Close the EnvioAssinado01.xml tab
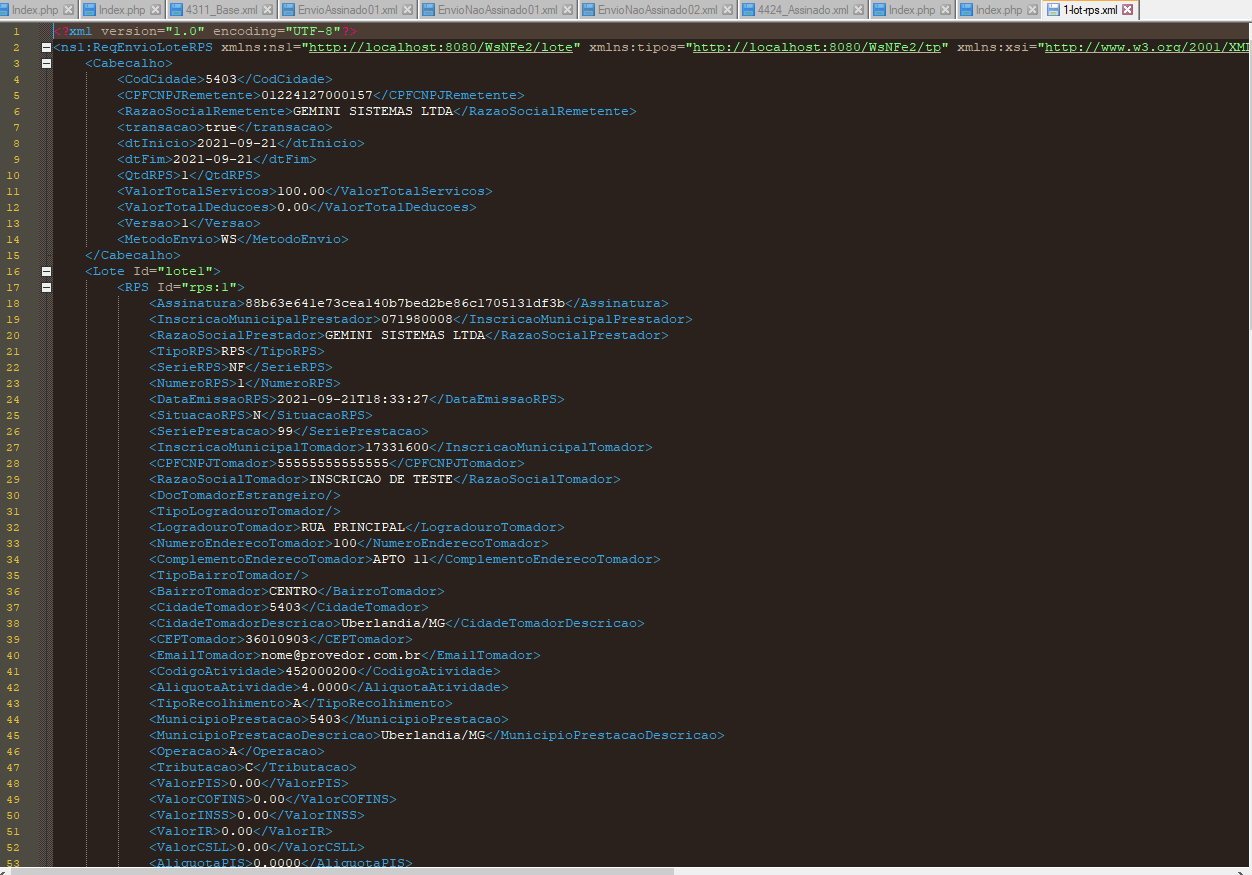Screen dimensions: 1252x875 point(408,10)
